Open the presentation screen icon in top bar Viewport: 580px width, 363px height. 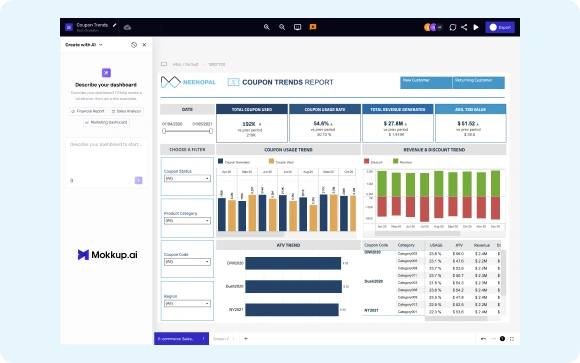click(x=297, y=27)
